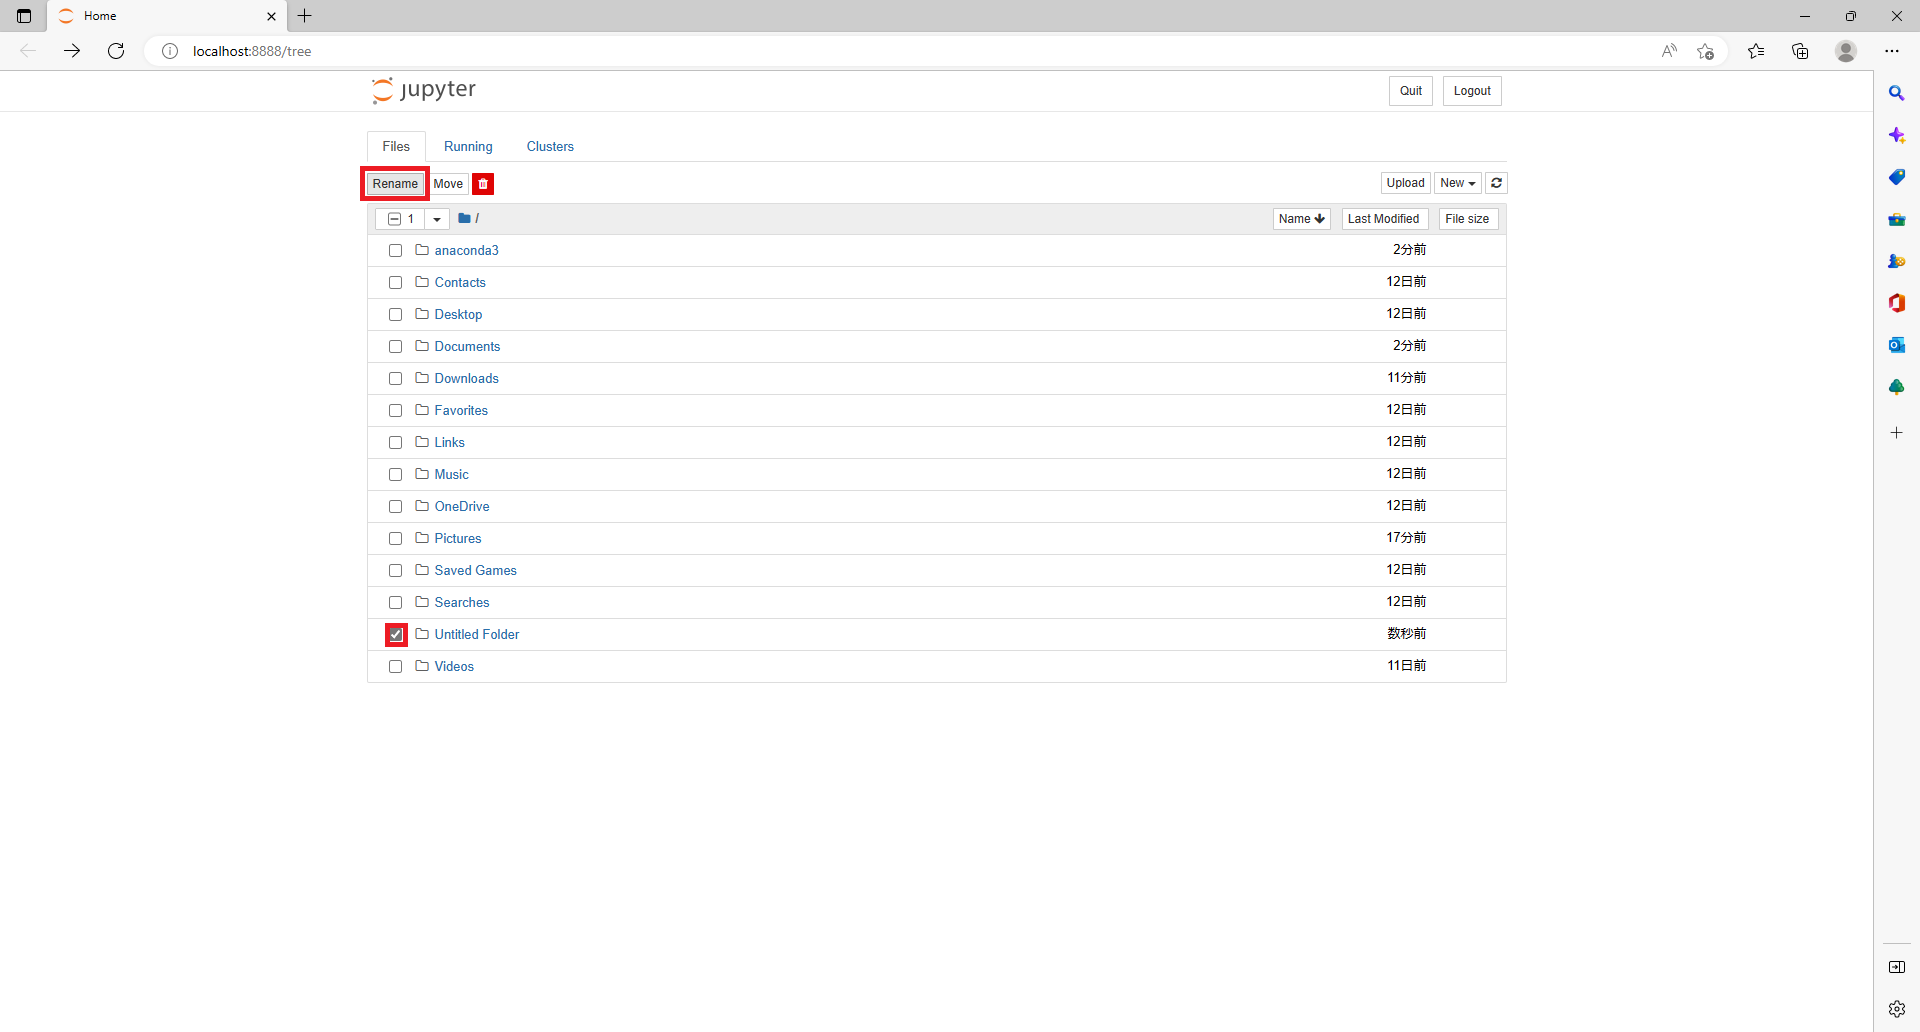Add this page to favorites

(1706, 51)
